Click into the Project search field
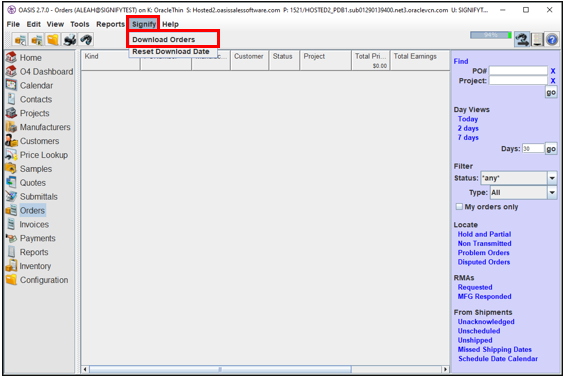The width and height of the screenshot is (563, 377). (518, 80)
